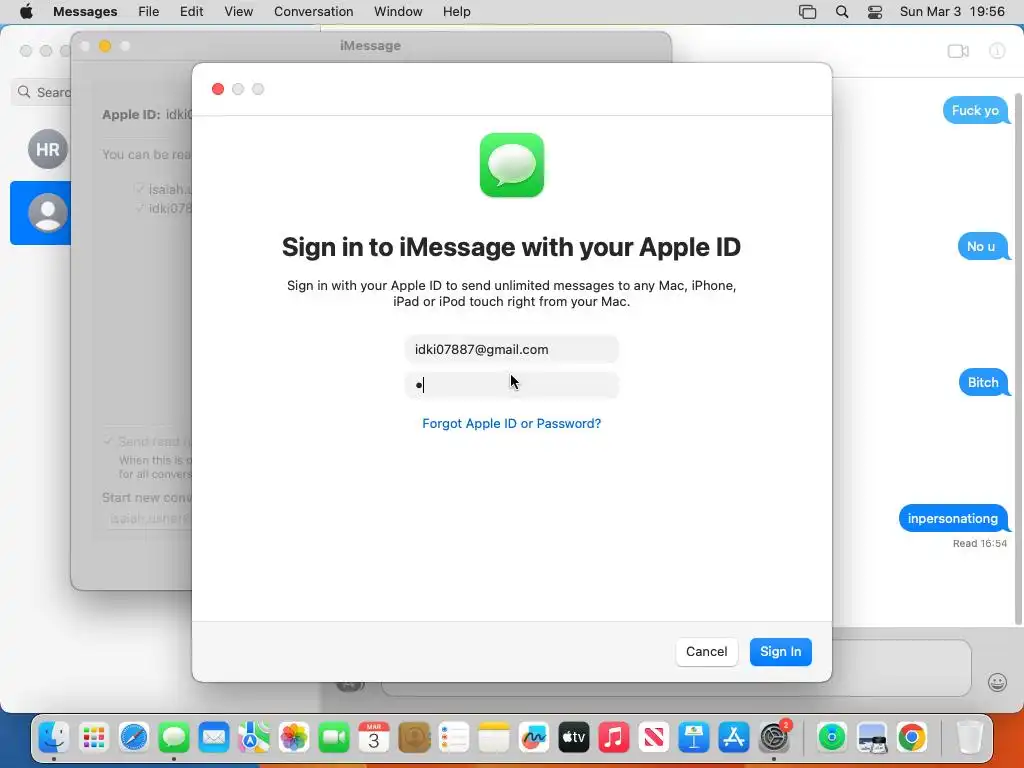This screenshot has height=768, width=1024.
Task: Start a FaceTime video call in Messages
Action: click(x=958, y=51)
